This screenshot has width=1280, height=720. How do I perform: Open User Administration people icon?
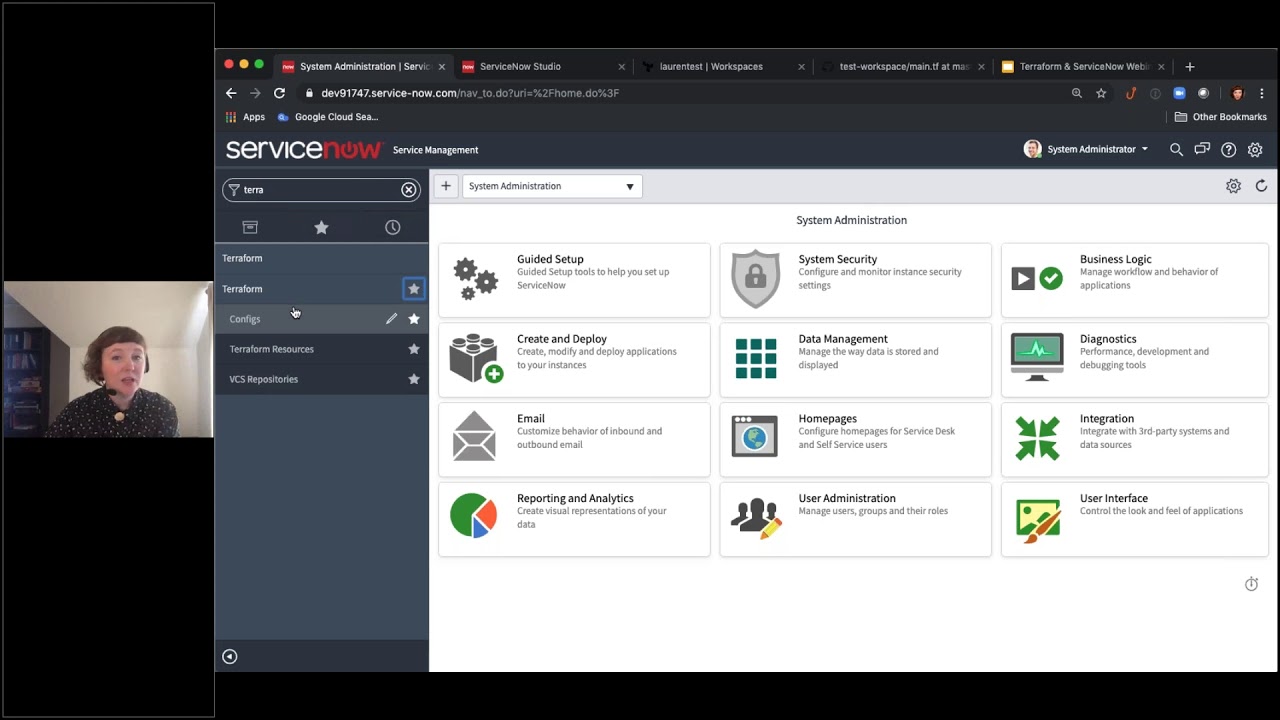click(x=756, y=518)
